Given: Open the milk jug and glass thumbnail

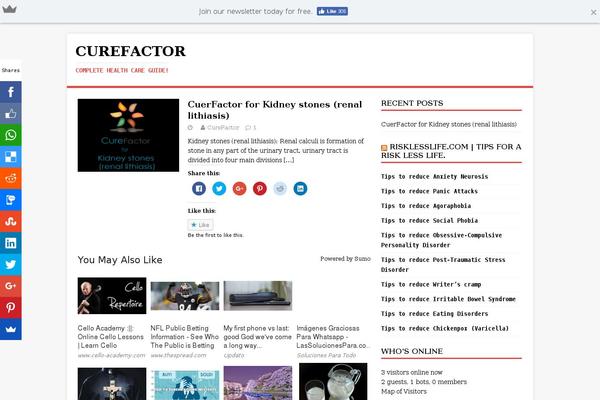Looking at the screenshot, I should (333, 382).
